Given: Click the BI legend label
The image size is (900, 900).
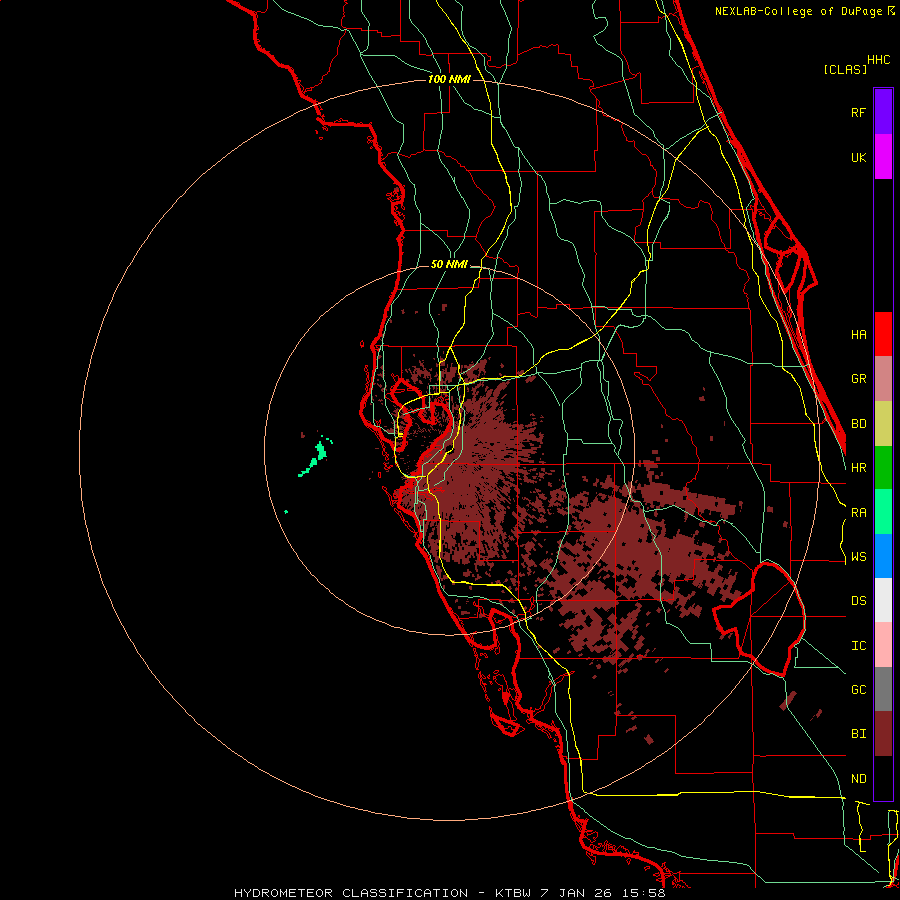Looking at the screenshot, I should pos(858,734).
